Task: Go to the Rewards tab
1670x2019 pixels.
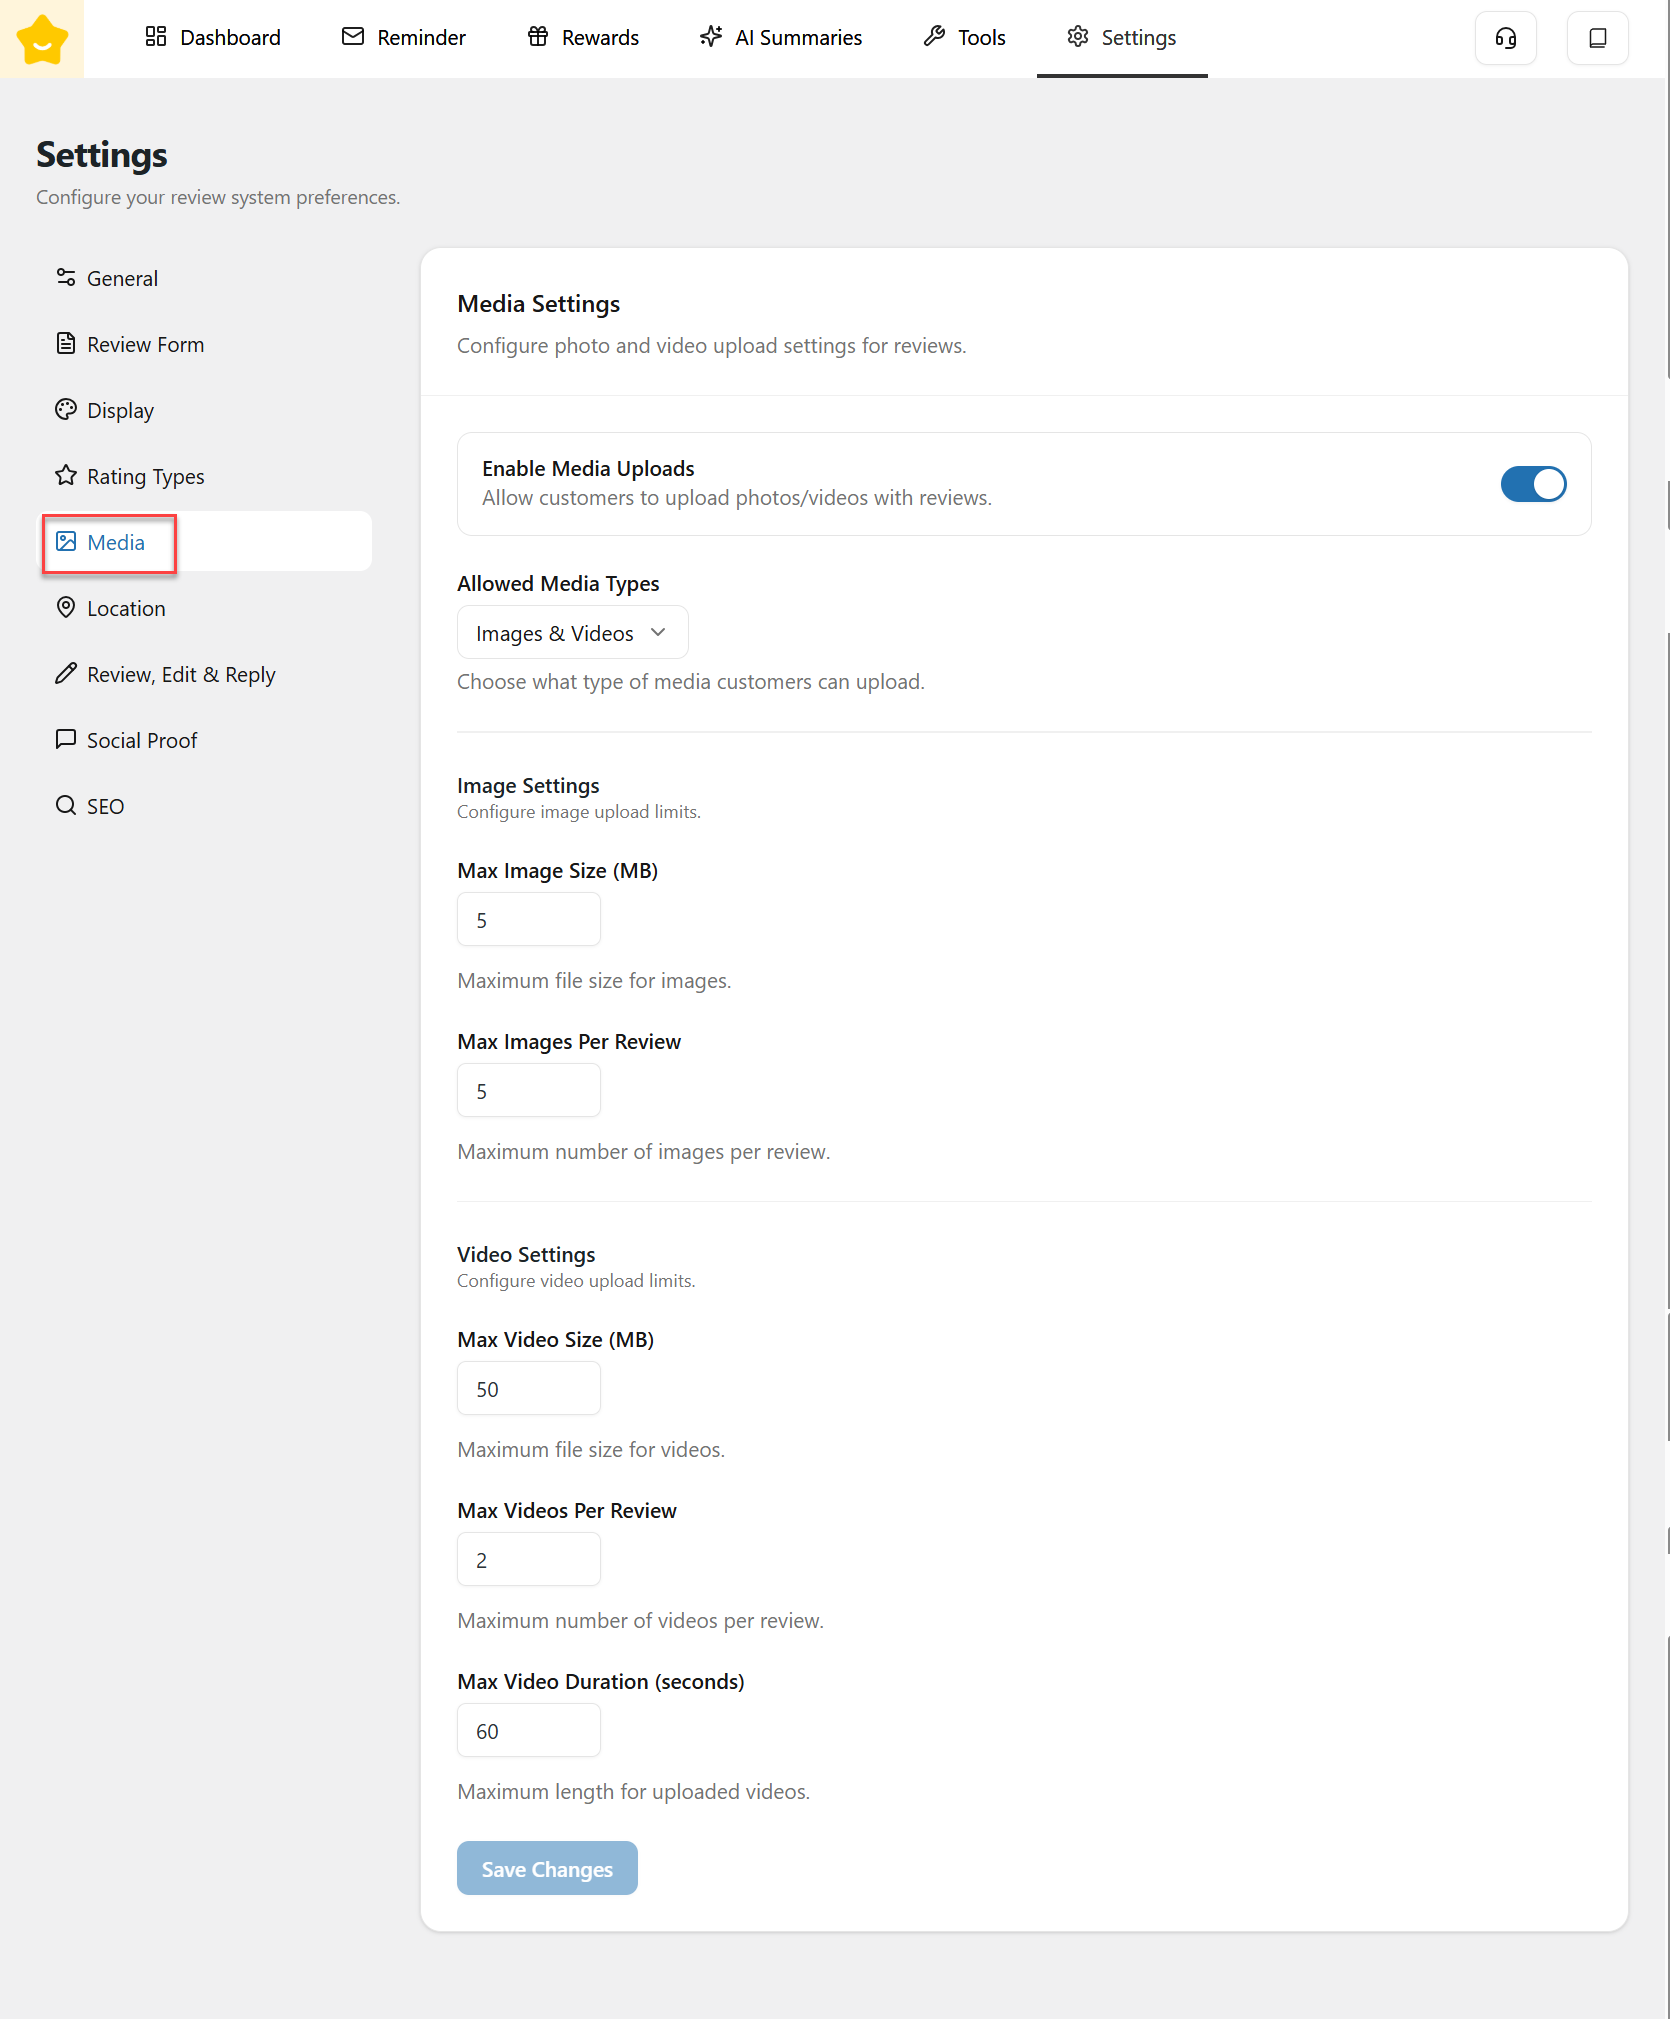Action: [583, 38]
